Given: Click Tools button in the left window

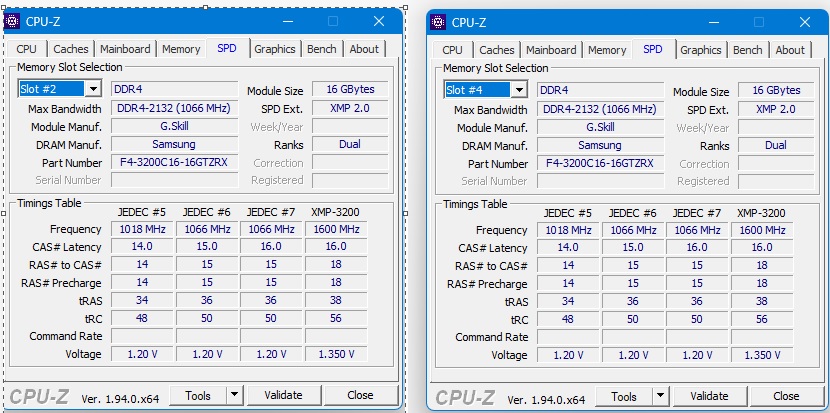Looking at the screenshot, I should [x=197, y=396].
